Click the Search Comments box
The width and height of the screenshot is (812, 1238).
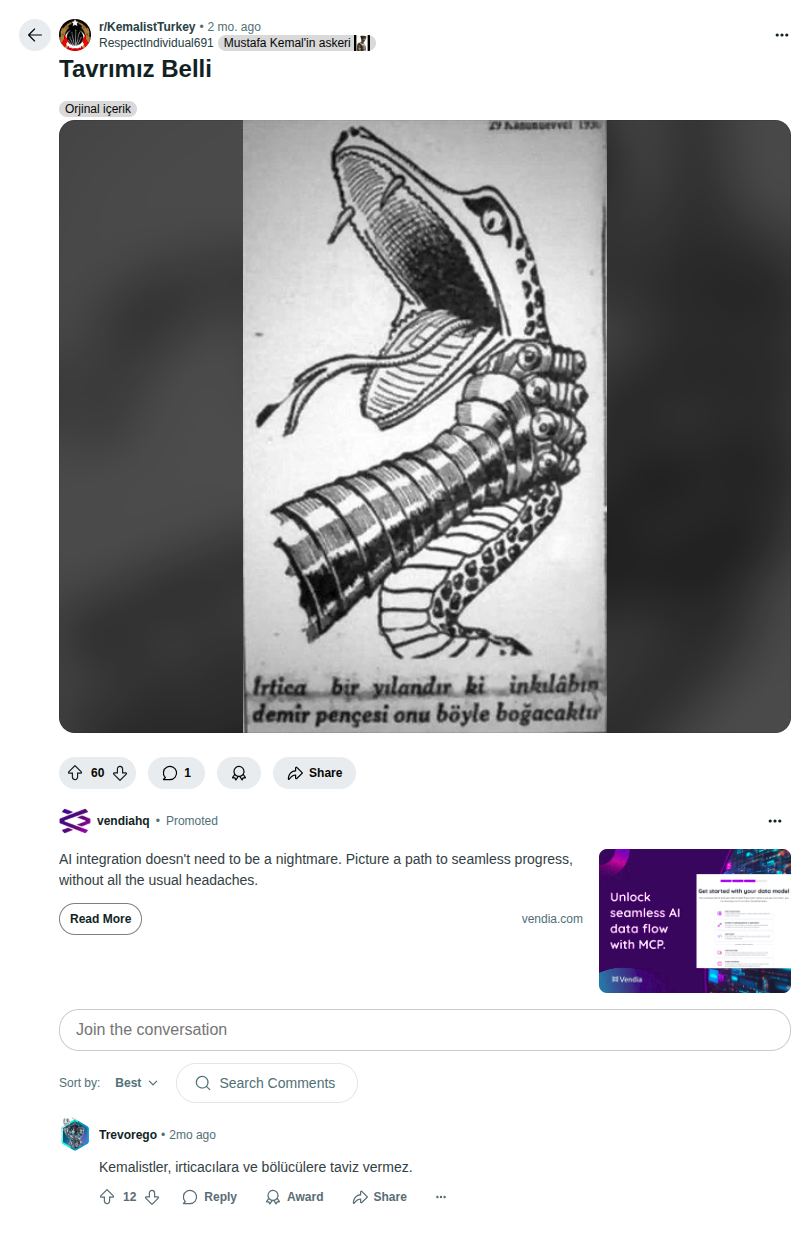click(267, 1083)
